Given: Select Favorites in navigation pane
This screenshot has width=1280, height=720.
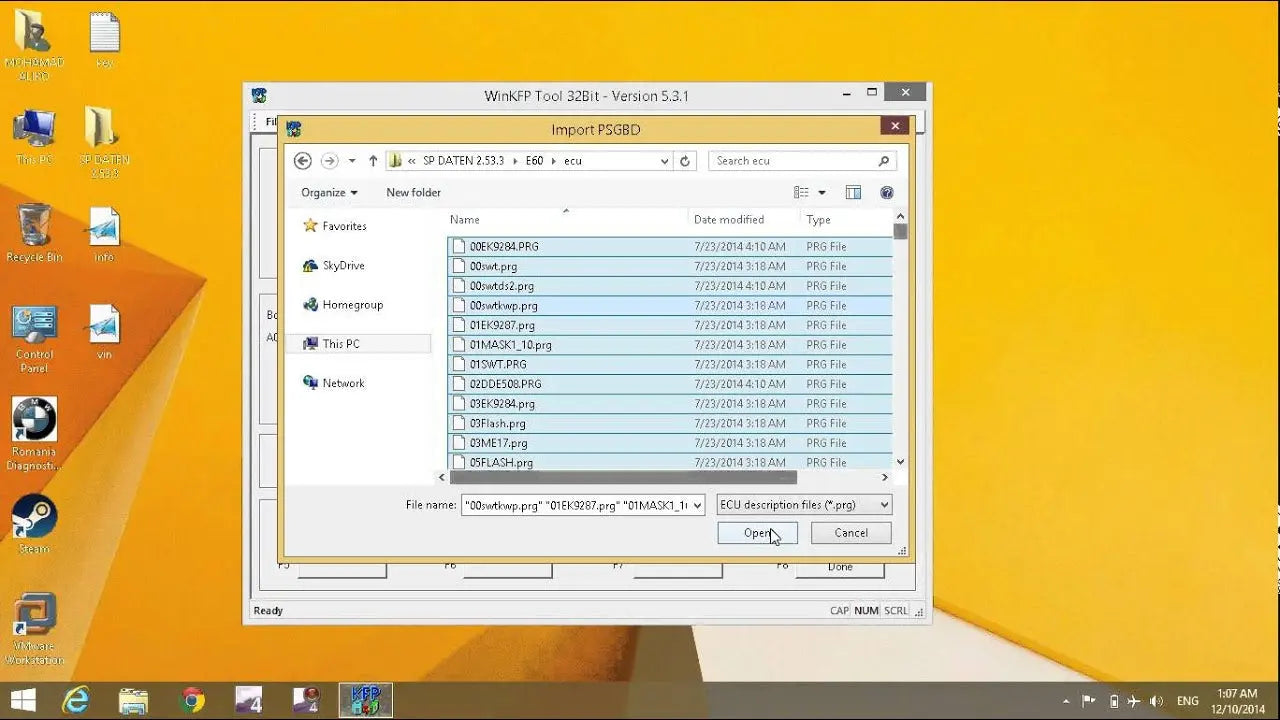Looking at the screenshot, I should pyautogui.click(x=335, y=226).
